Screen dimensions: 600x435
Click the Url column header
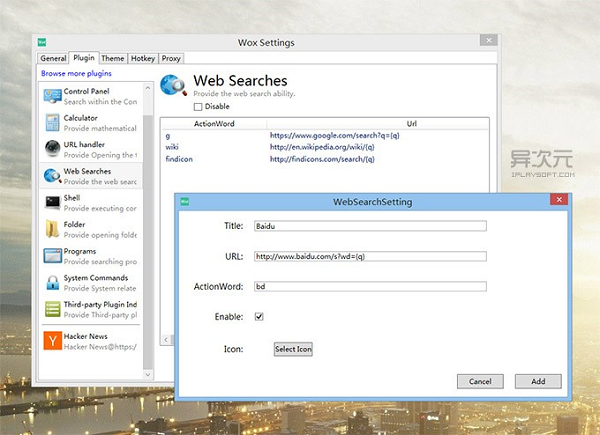412,124
